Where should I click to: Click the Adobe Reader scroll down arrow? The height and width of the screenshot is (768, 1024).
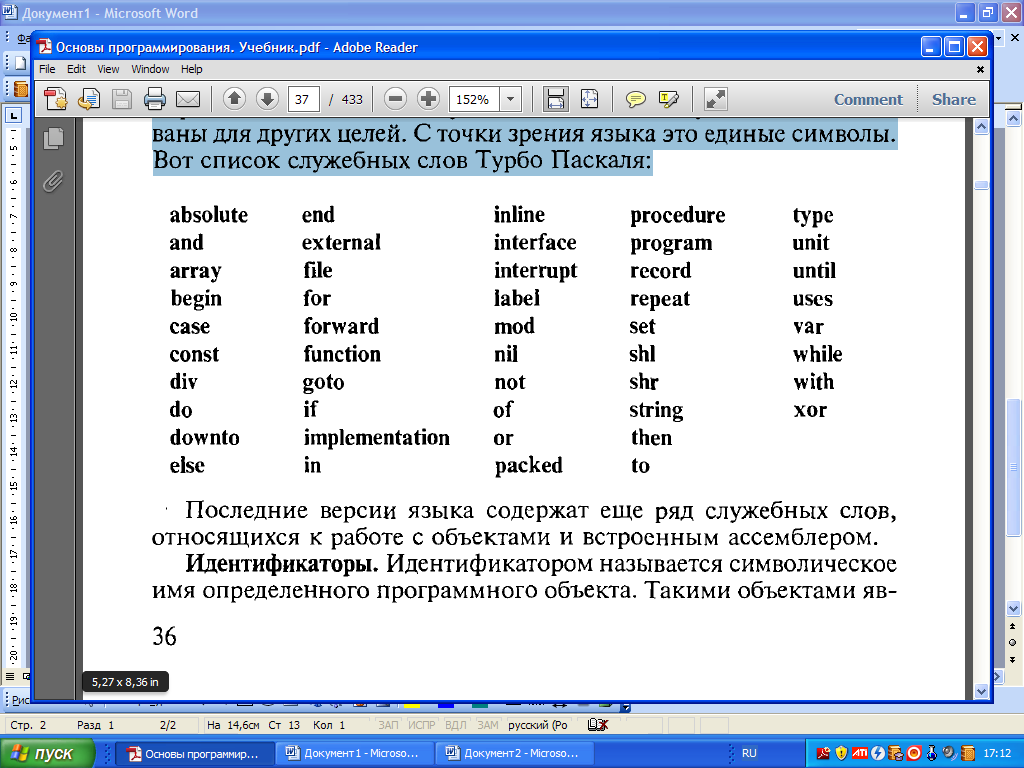click(981, 690)
